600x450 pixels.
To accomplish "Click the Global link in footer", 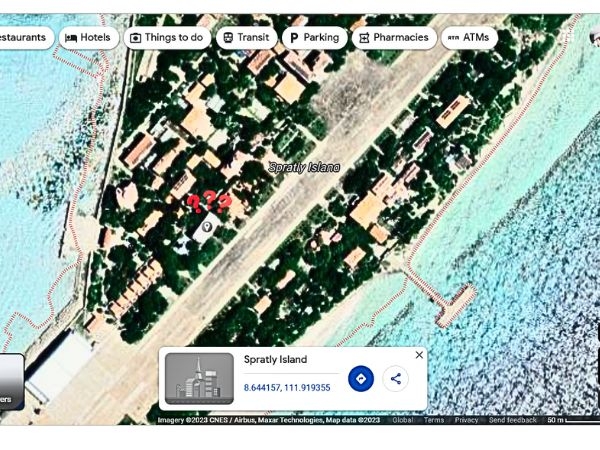I will point(403,420).
